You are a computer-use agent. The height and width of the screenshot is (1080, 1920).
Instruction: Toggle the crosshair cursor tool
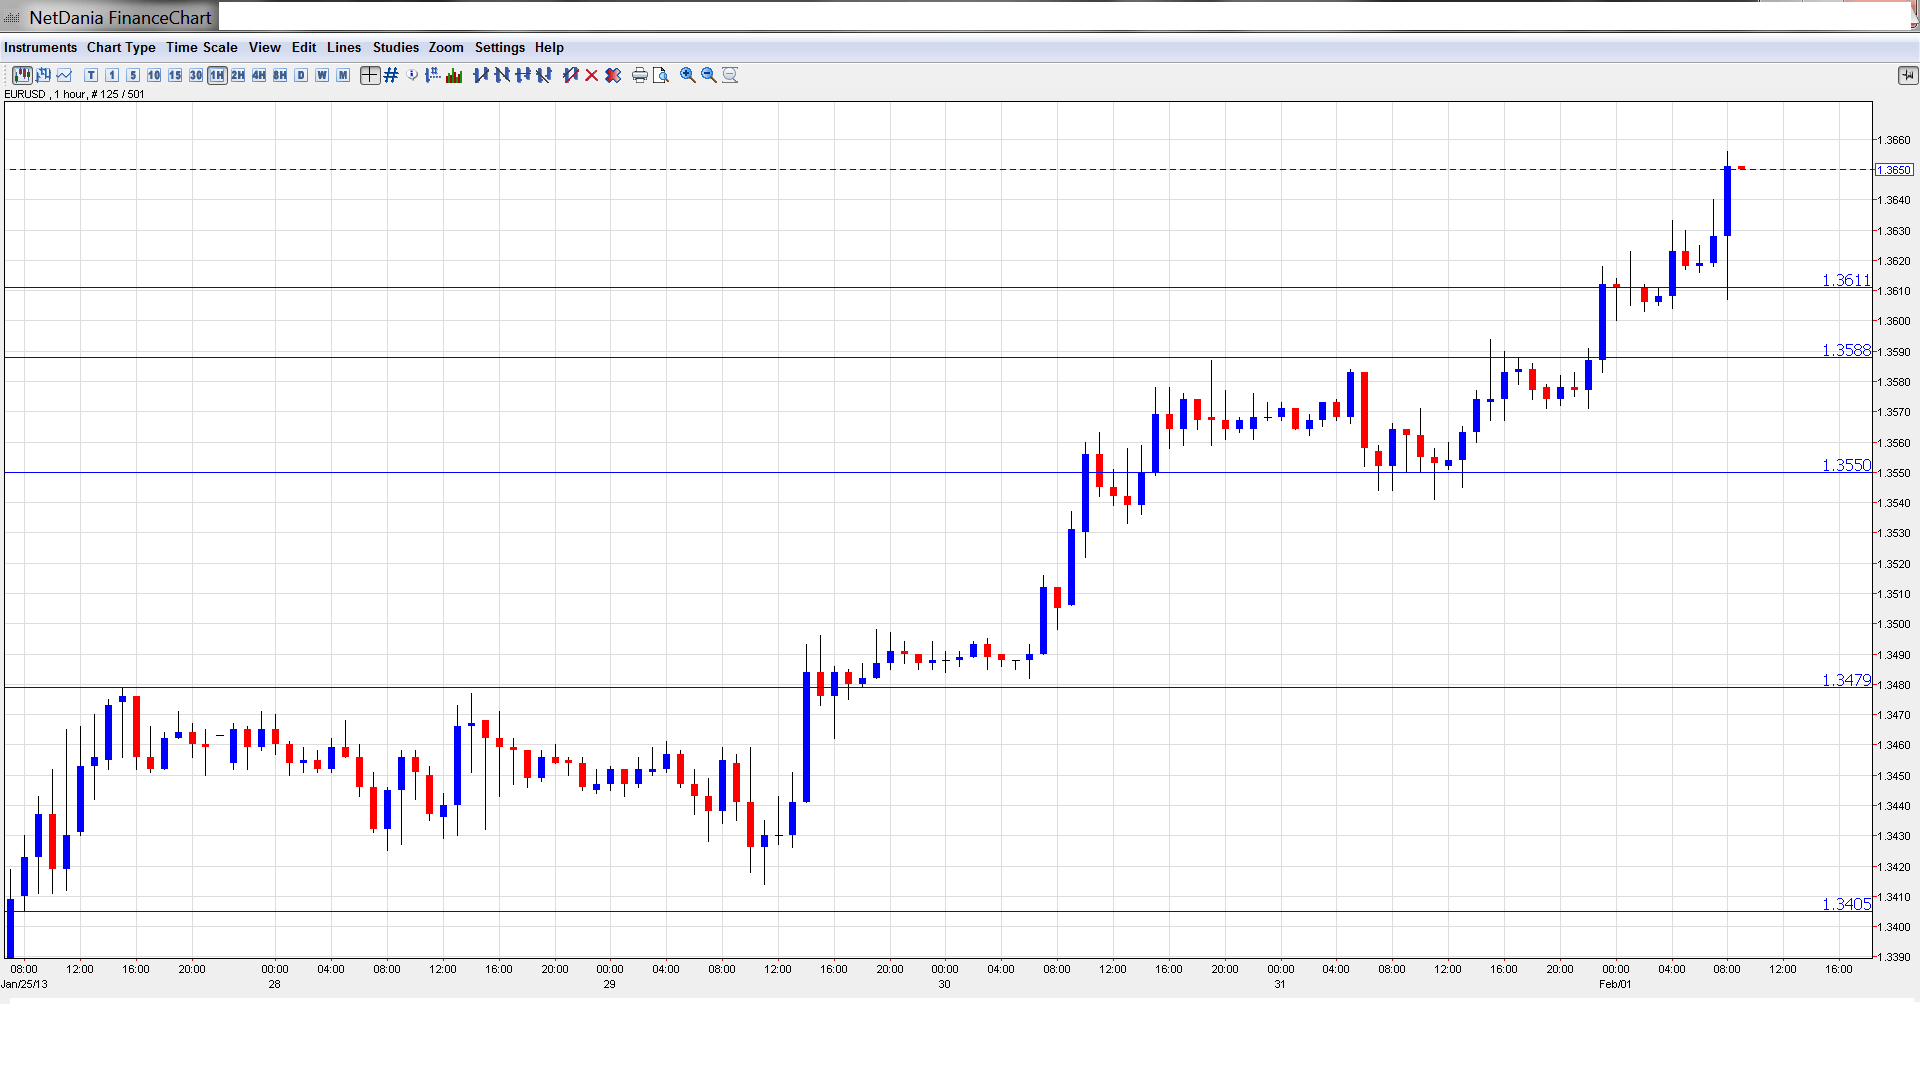click(x=370, y=75)
